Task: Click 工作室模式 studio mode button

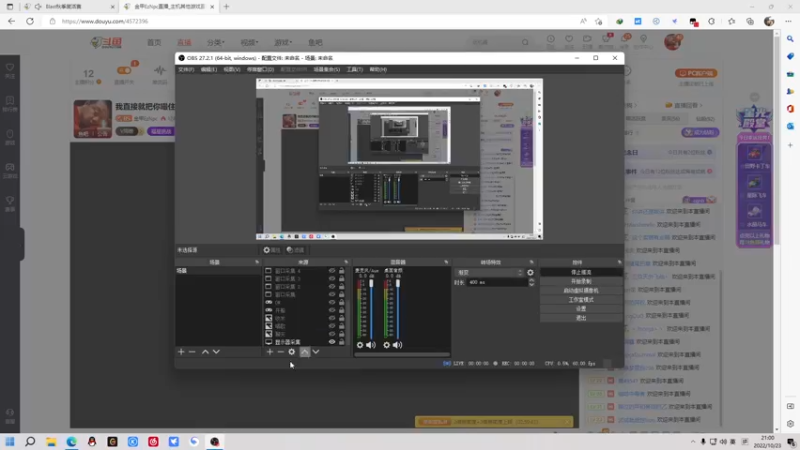Action: (x=581, y=300)
